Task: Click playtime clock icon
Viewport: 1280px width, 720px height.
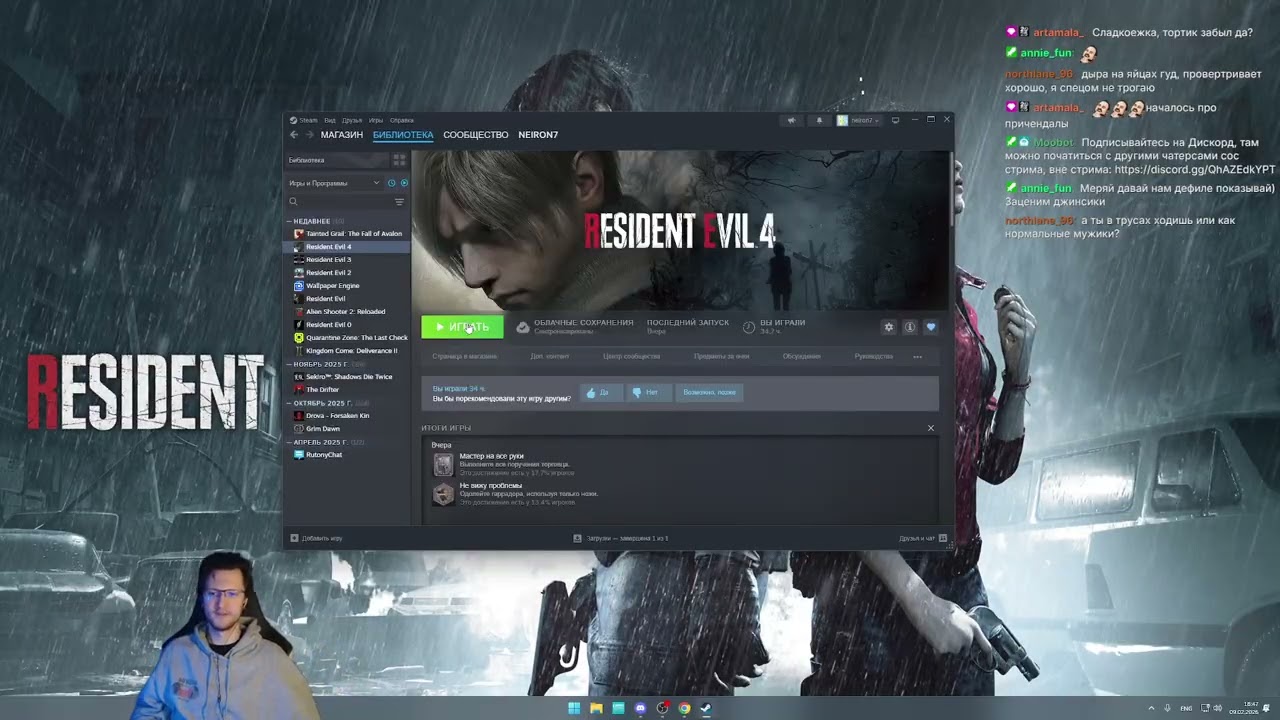Action: (749, 327)
